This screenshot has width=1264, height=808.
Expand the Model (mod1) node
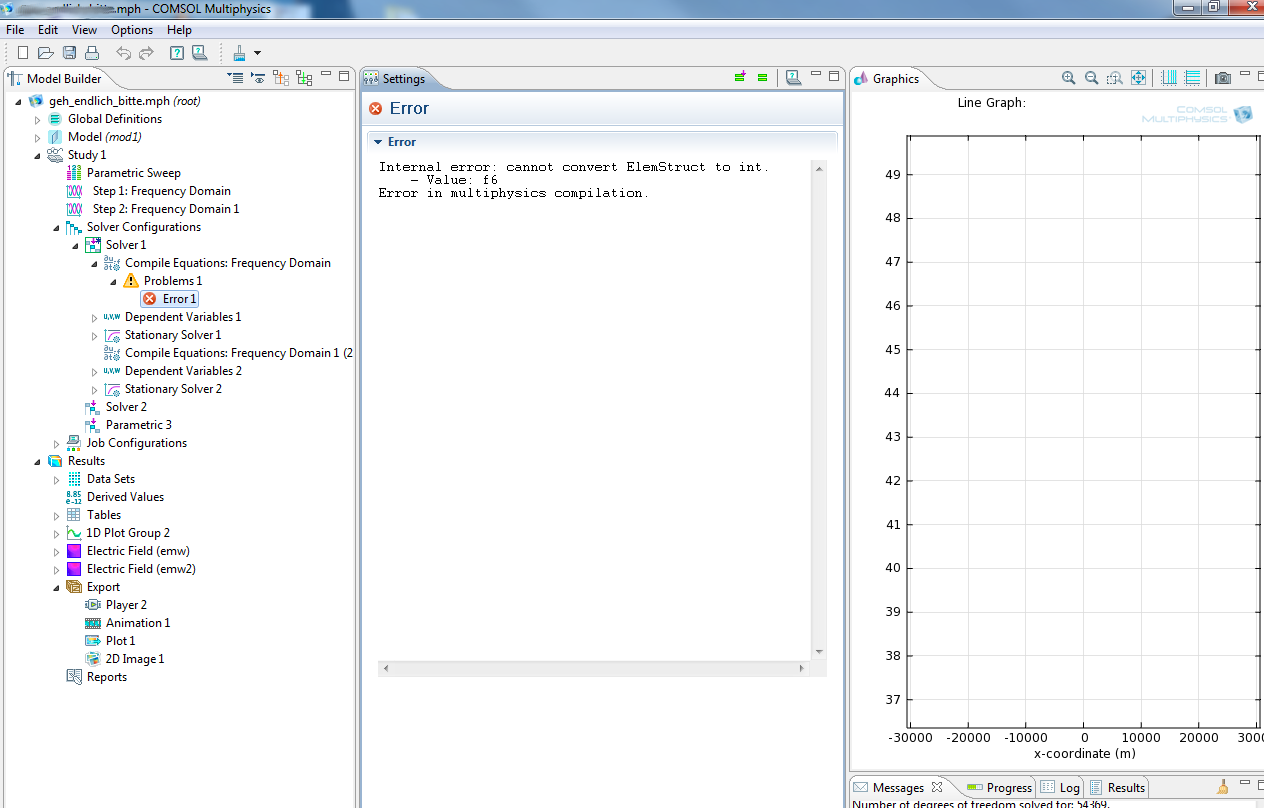click(38, 137)
